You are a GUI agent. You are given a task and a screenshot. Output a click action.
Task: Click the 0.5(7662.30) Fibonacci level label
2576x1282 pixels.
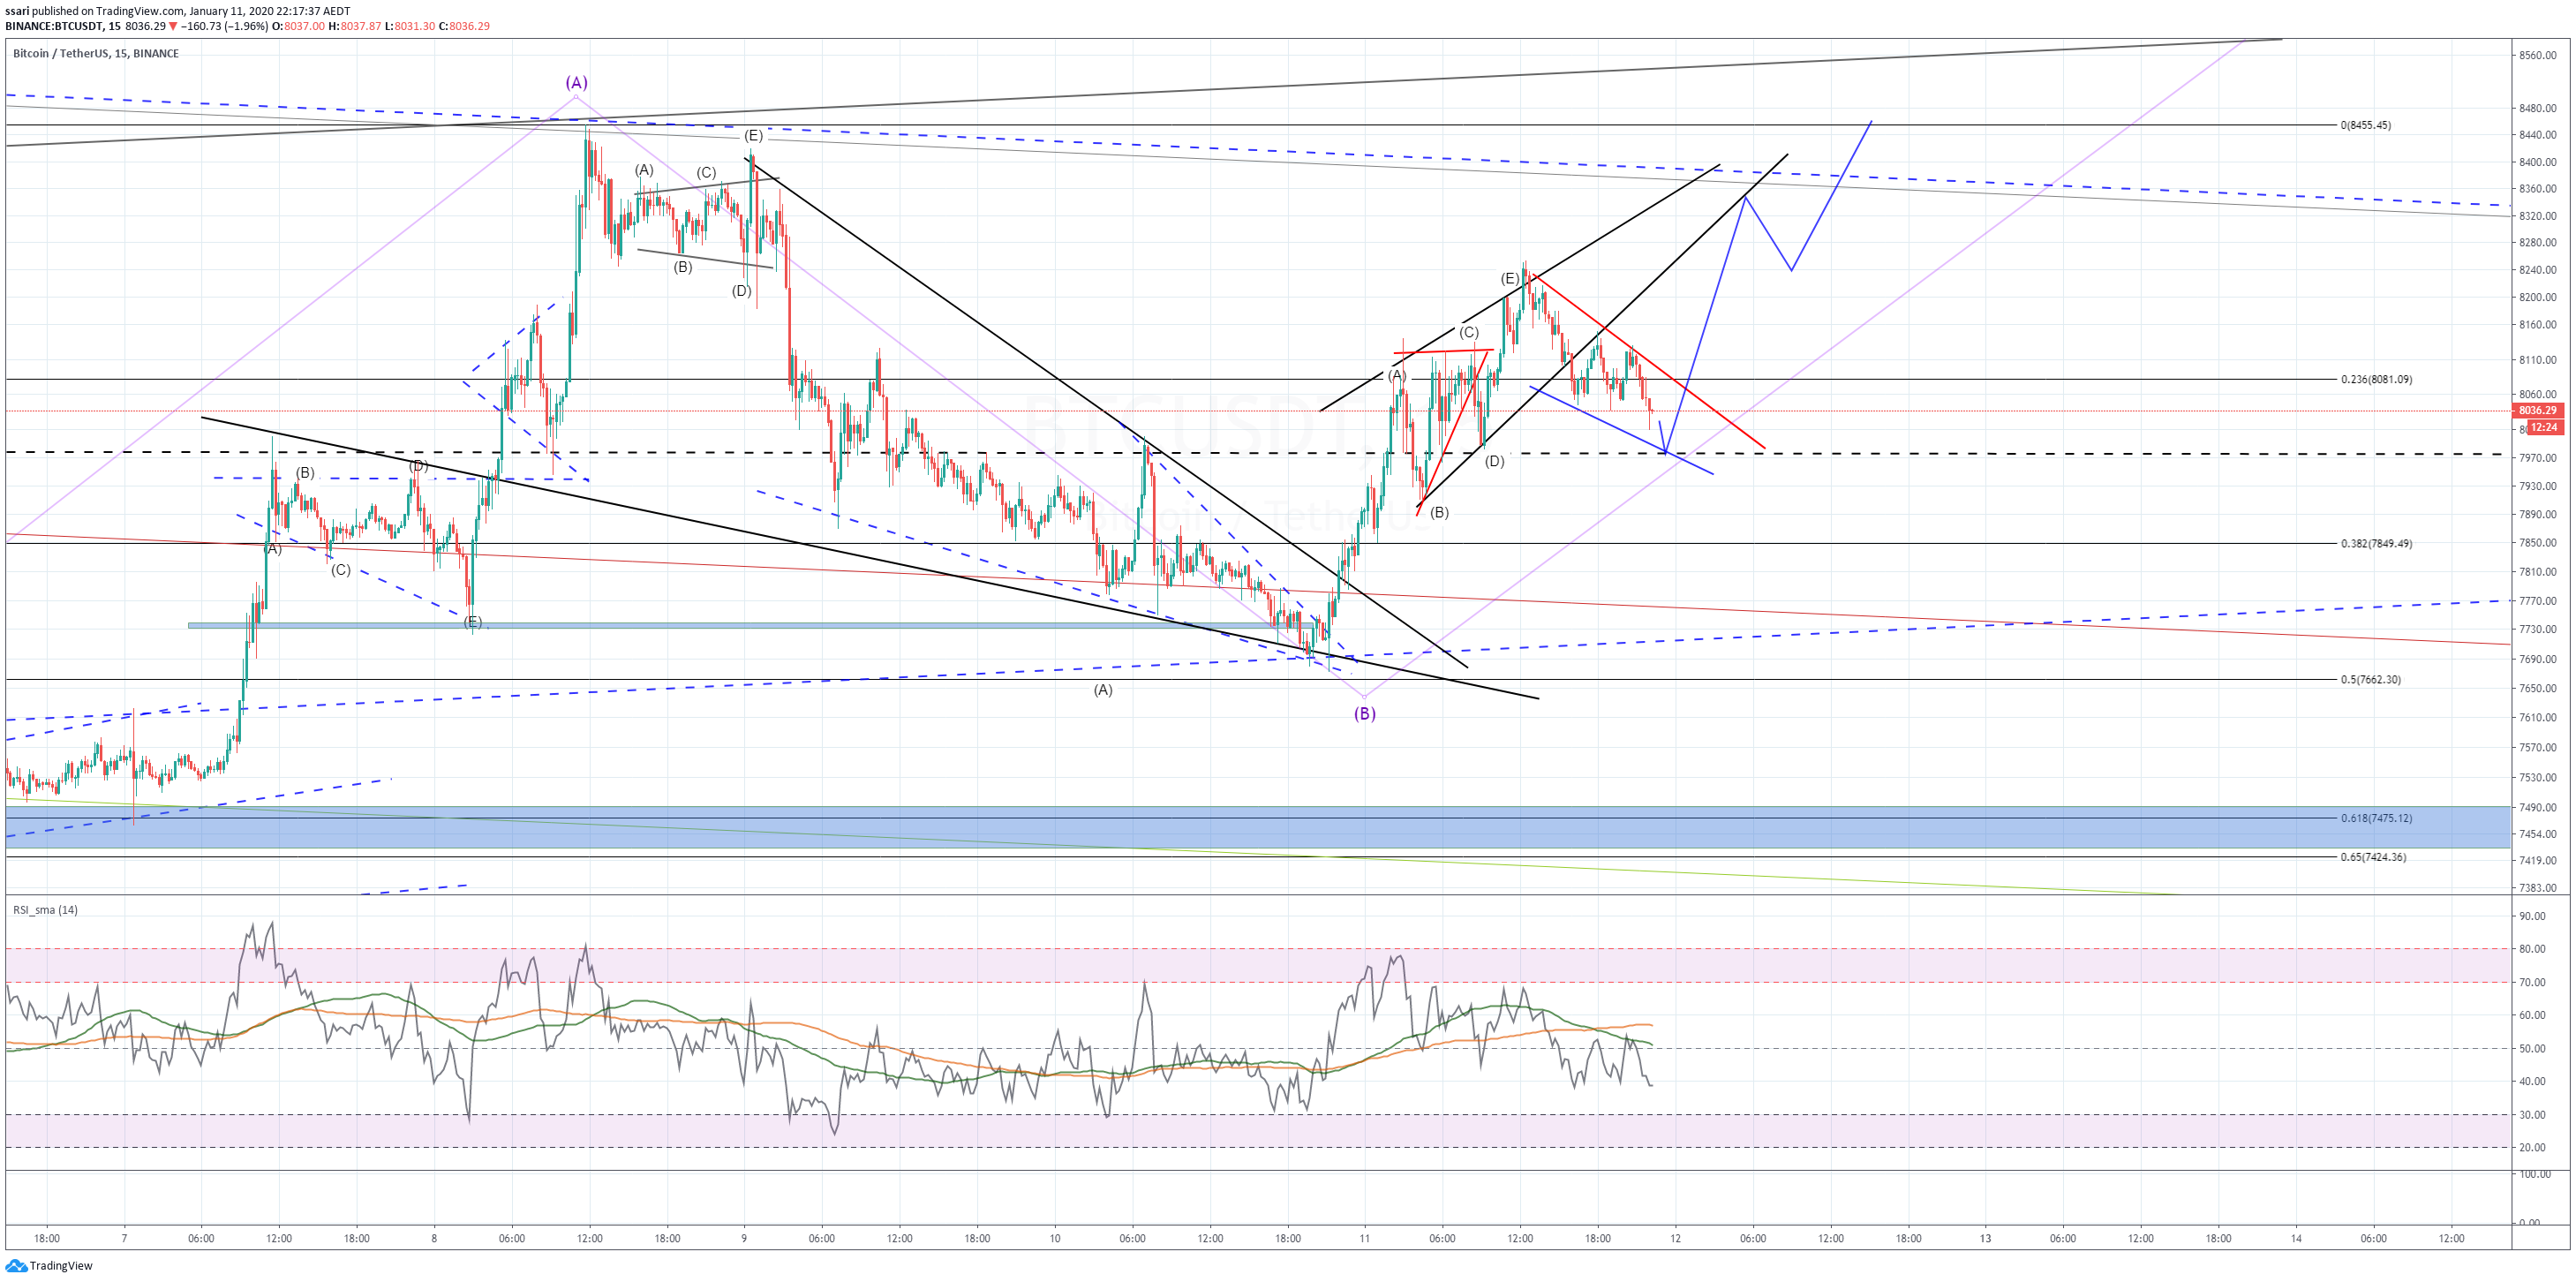(x=2370, y=679)
